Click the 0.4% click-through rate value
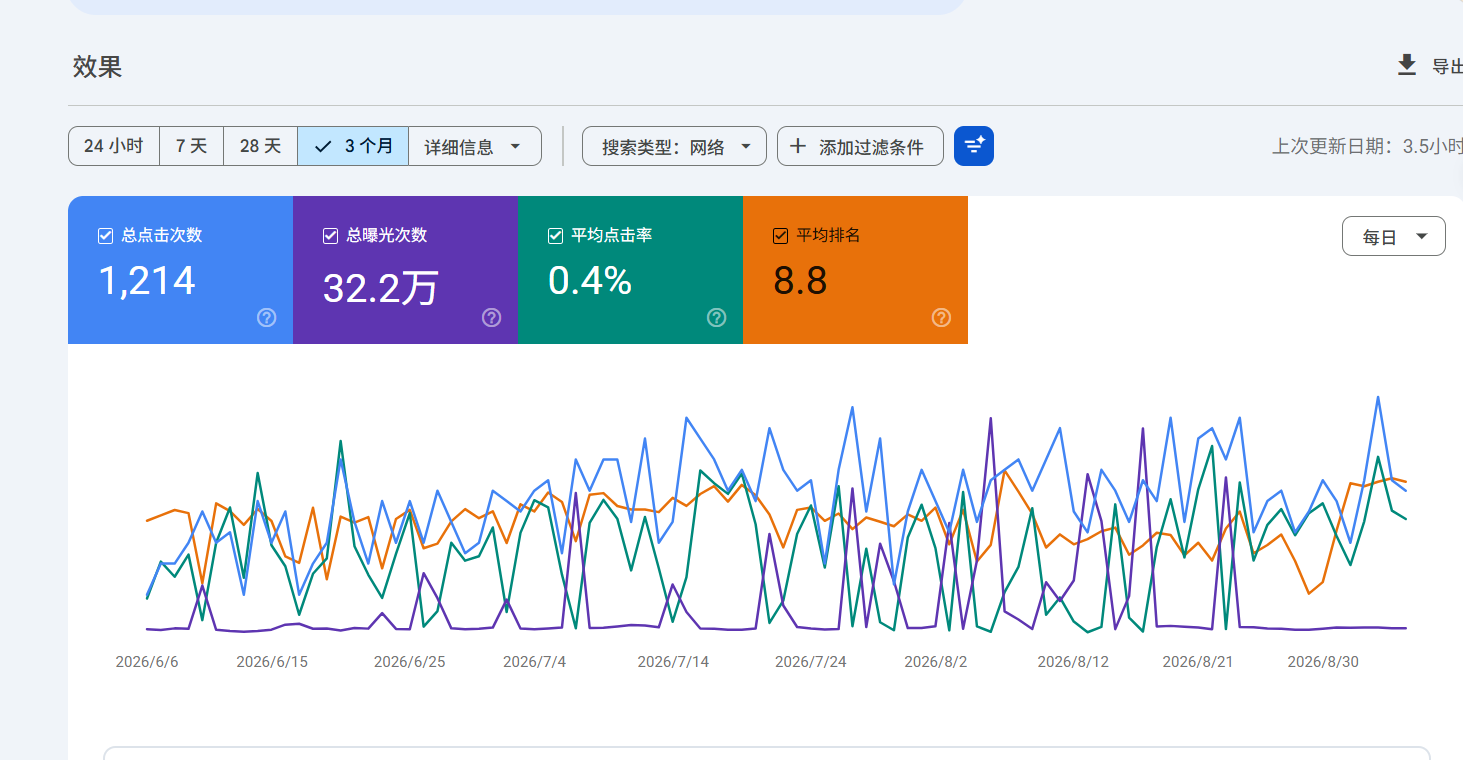Image resolution: width=1463 pixels, height=760 pixels. point(590,281)
